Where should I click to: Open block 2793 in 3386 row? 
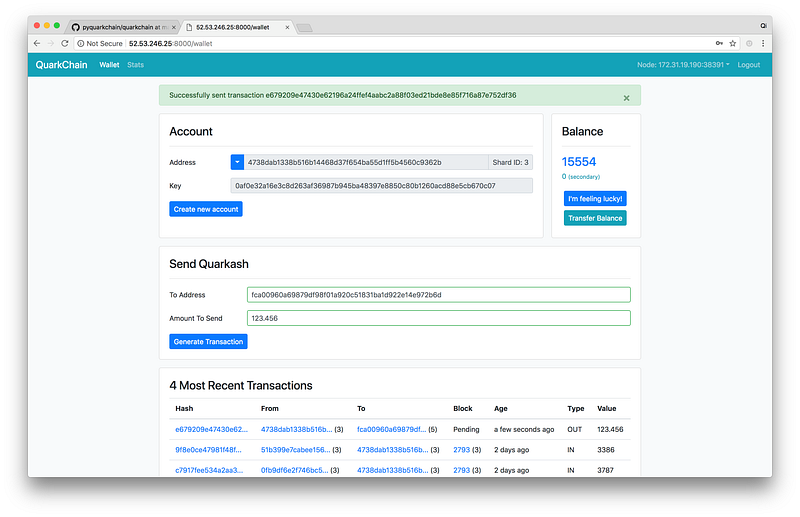coord(461,450)
